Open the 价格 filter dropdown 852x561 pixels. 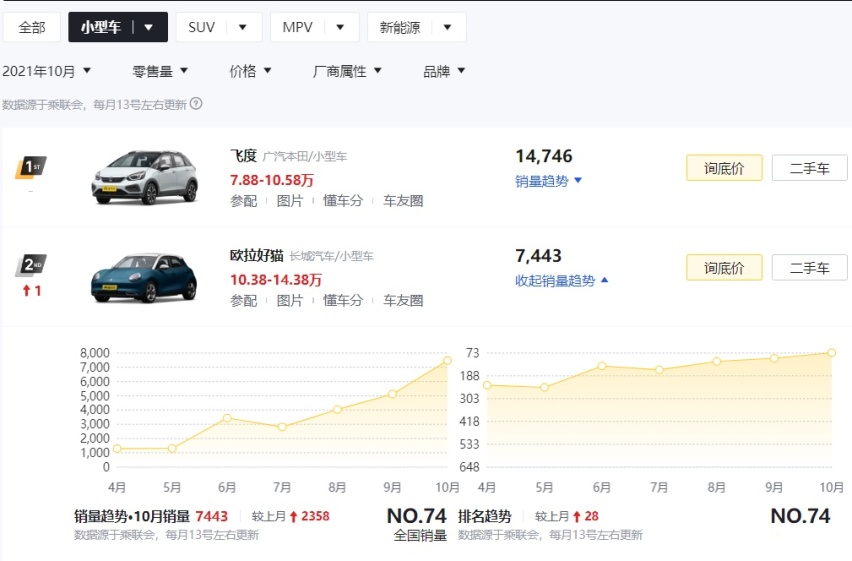tap(250, 71)
